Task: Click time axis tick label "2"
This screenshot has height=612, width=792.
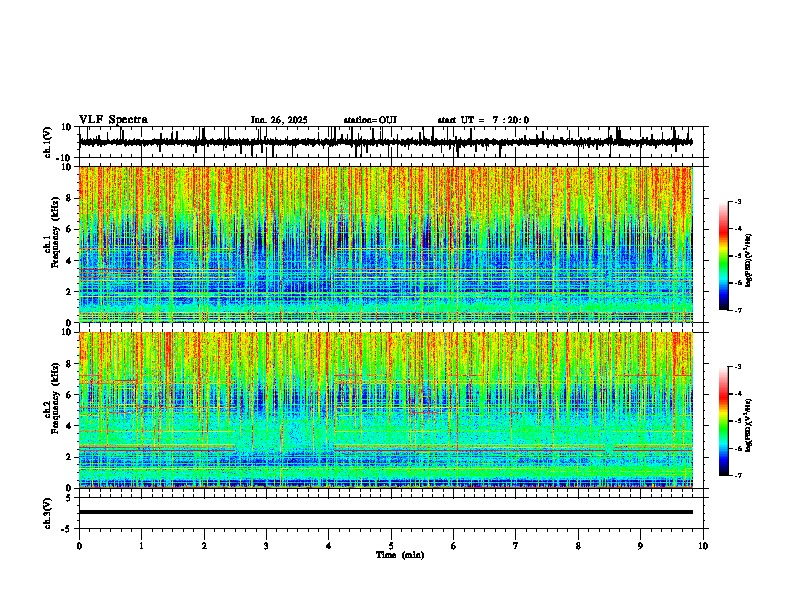Action: tap(204, 546)
